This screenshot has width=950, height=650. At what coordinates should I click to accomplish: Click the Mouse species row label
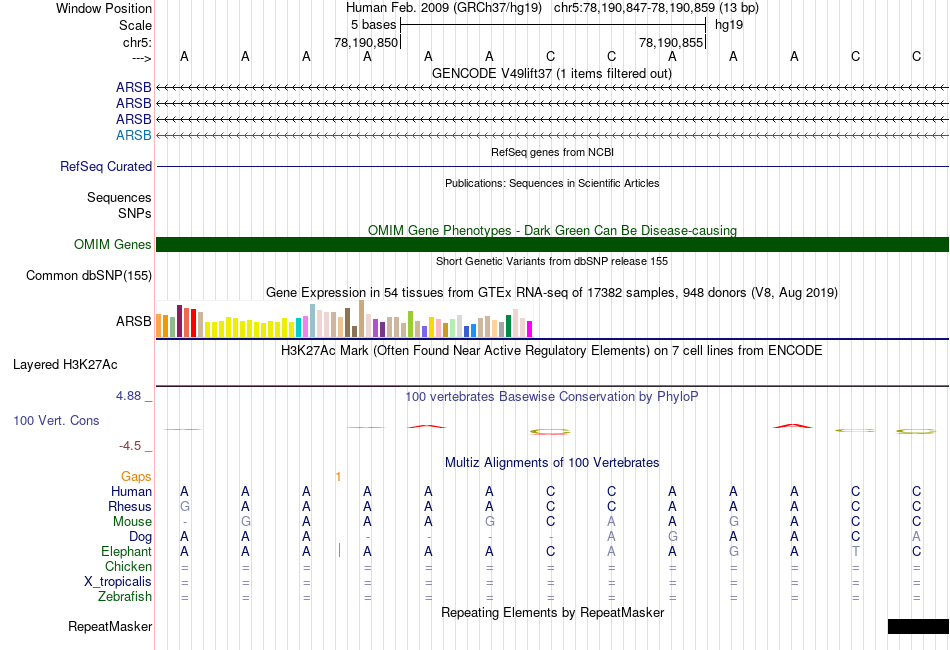click(132, 522)
